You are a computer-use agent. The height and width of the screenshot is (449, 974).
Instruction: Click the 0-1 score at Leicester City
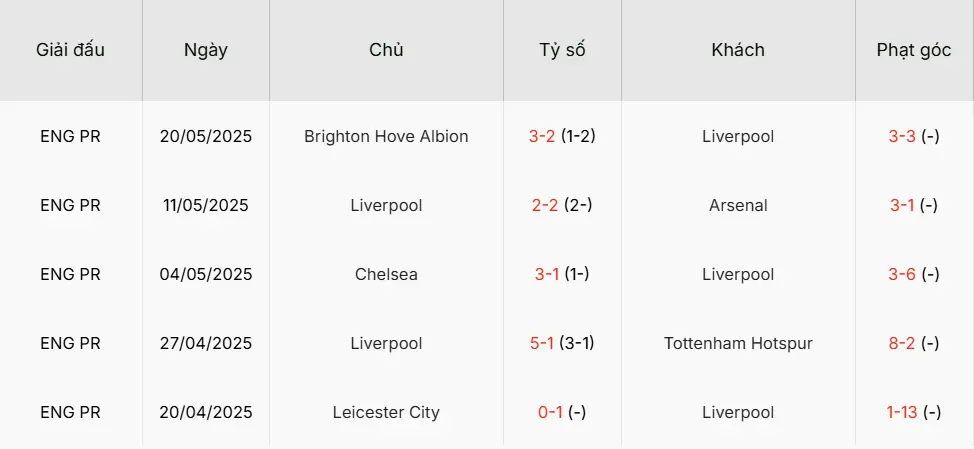click(551, 412)
